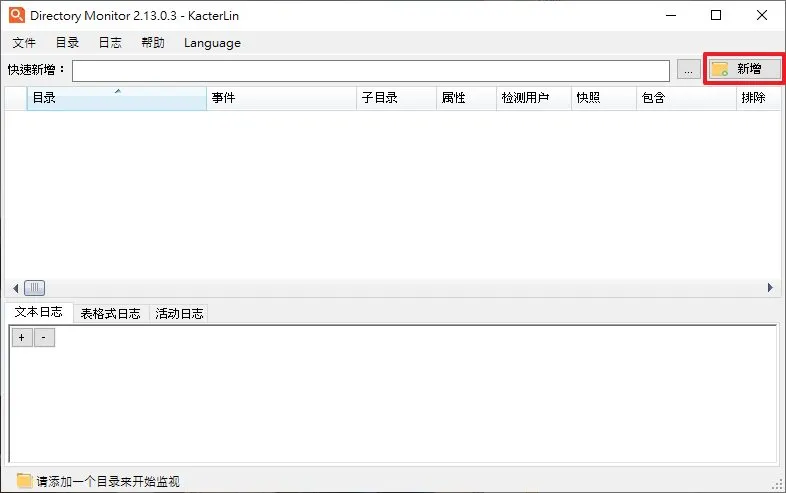The width and height of the screenshot is (786, 493).
Task: Click the 事件 column header
Action: click(x=281, y=98)
